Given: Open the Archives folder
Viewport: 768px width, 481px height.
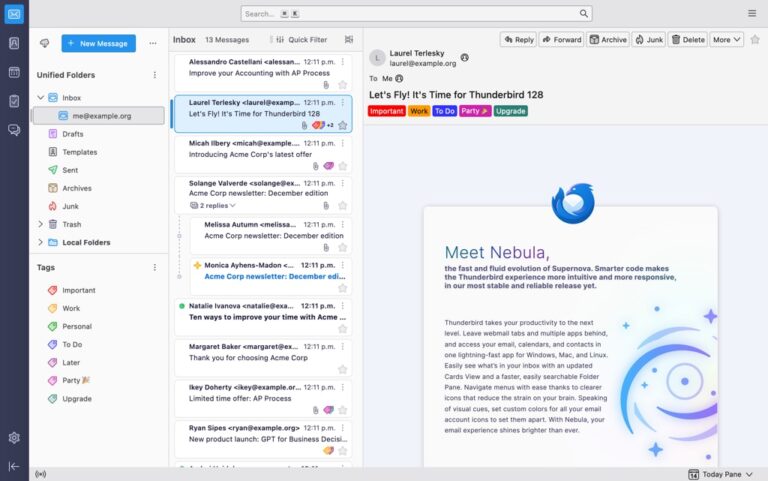Looking at the screenshot, I should tap(77, 188).
